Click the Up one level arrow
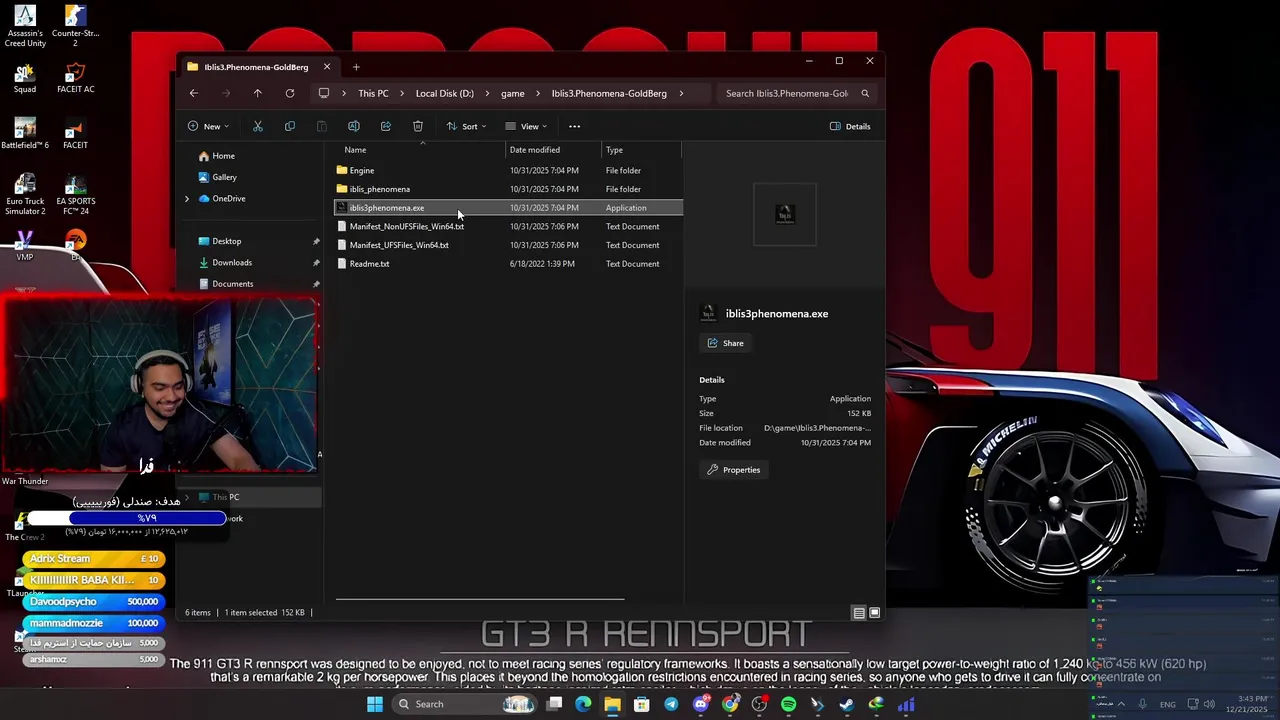This screenshot has height=720, width=1280. [x=257, y=93]
